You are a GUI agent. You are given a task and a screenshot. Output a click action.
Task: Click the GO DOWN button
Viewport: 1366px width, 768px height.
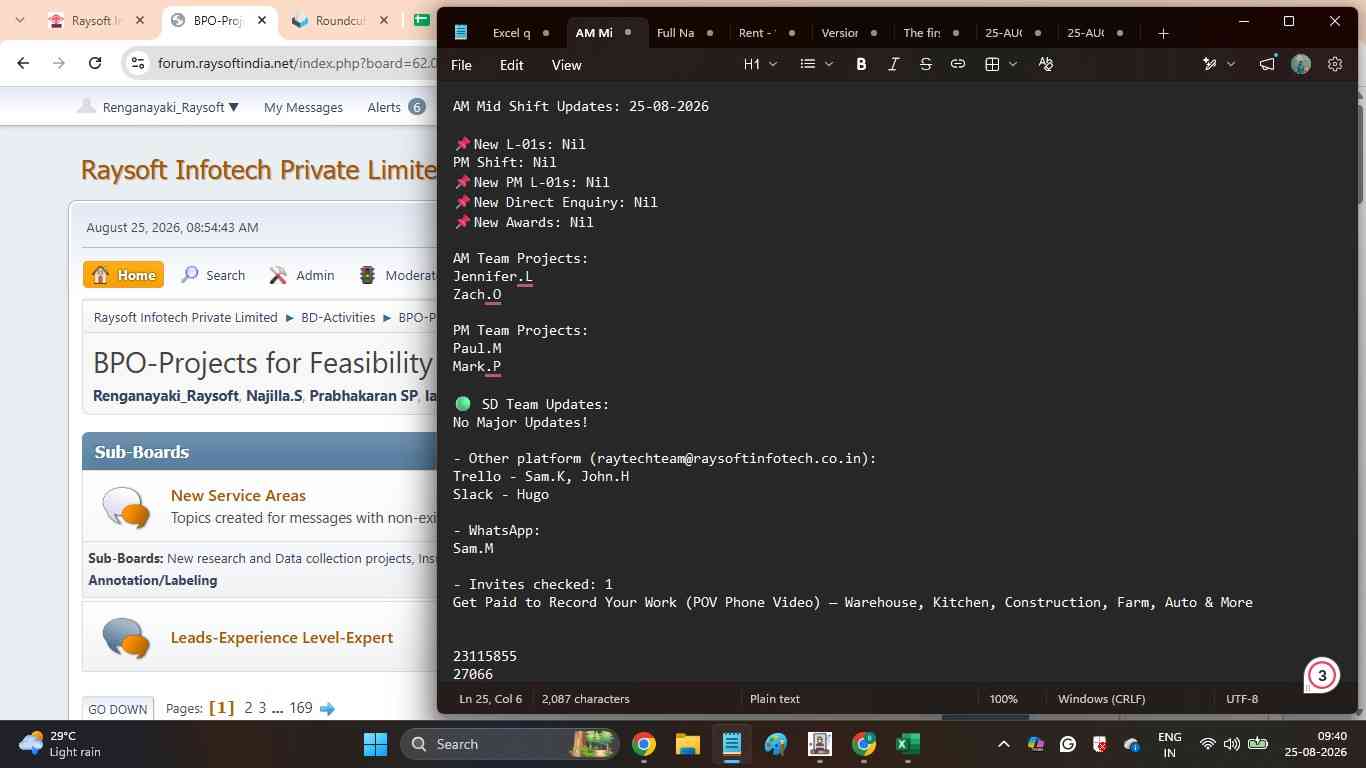tap(118, 709)
